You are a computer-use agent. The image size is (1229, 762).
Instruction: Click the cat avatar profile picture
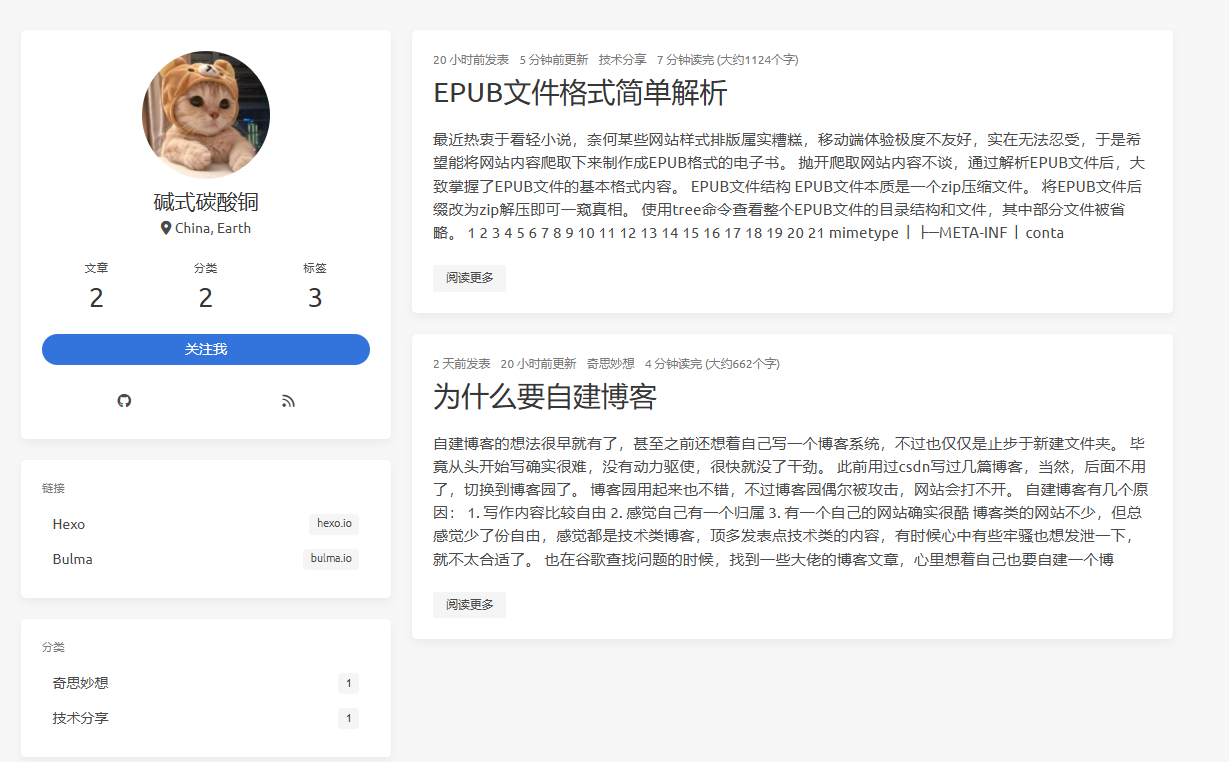tap(206, 115)
